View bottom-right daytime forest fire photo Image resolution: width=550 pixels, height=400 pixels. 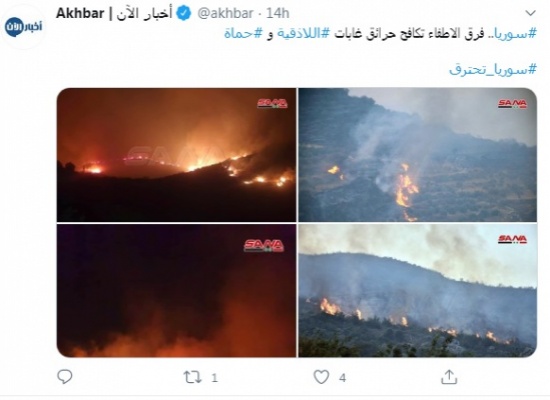click(x=418, y=291)
